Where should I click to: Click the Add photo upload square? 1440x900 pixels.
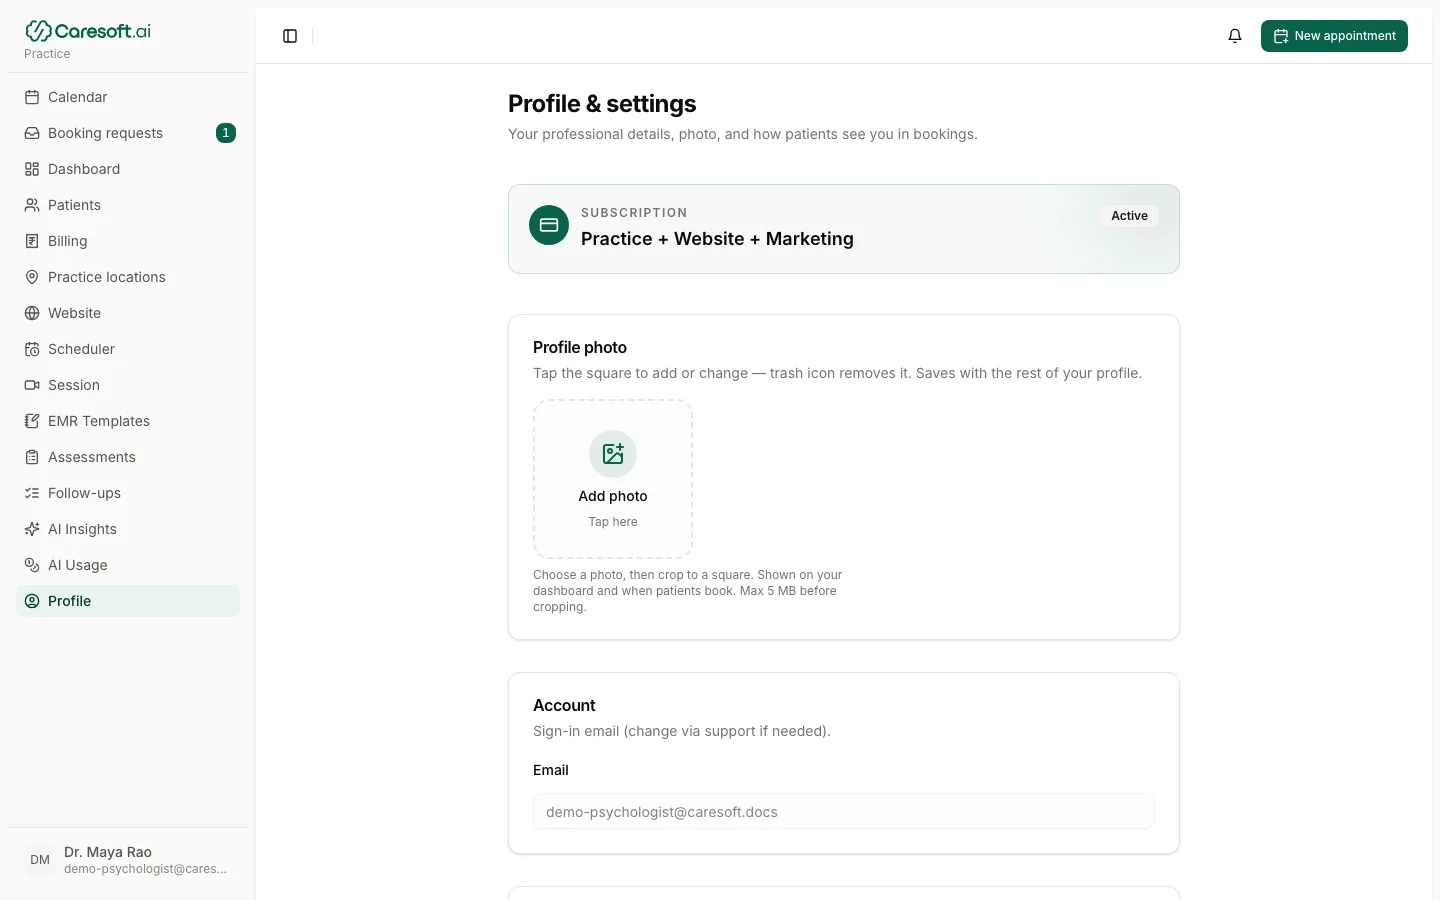tap(613, 479)
